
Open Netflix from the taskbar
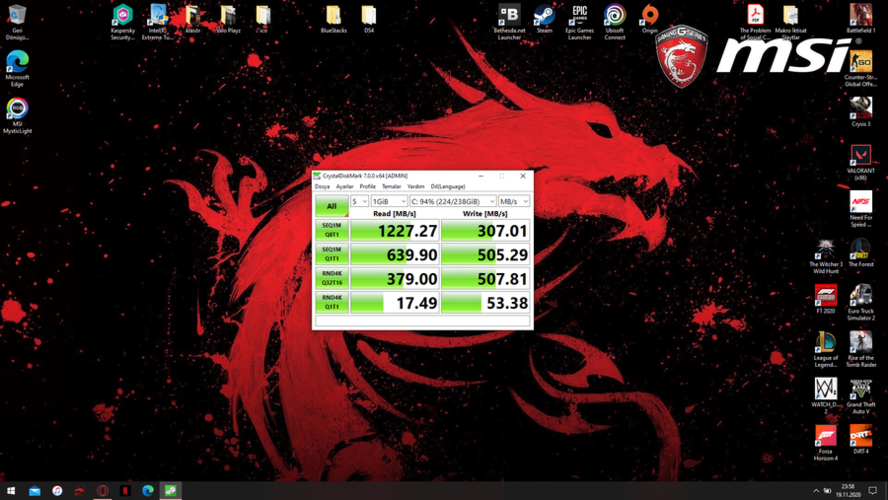pos(125,490)
